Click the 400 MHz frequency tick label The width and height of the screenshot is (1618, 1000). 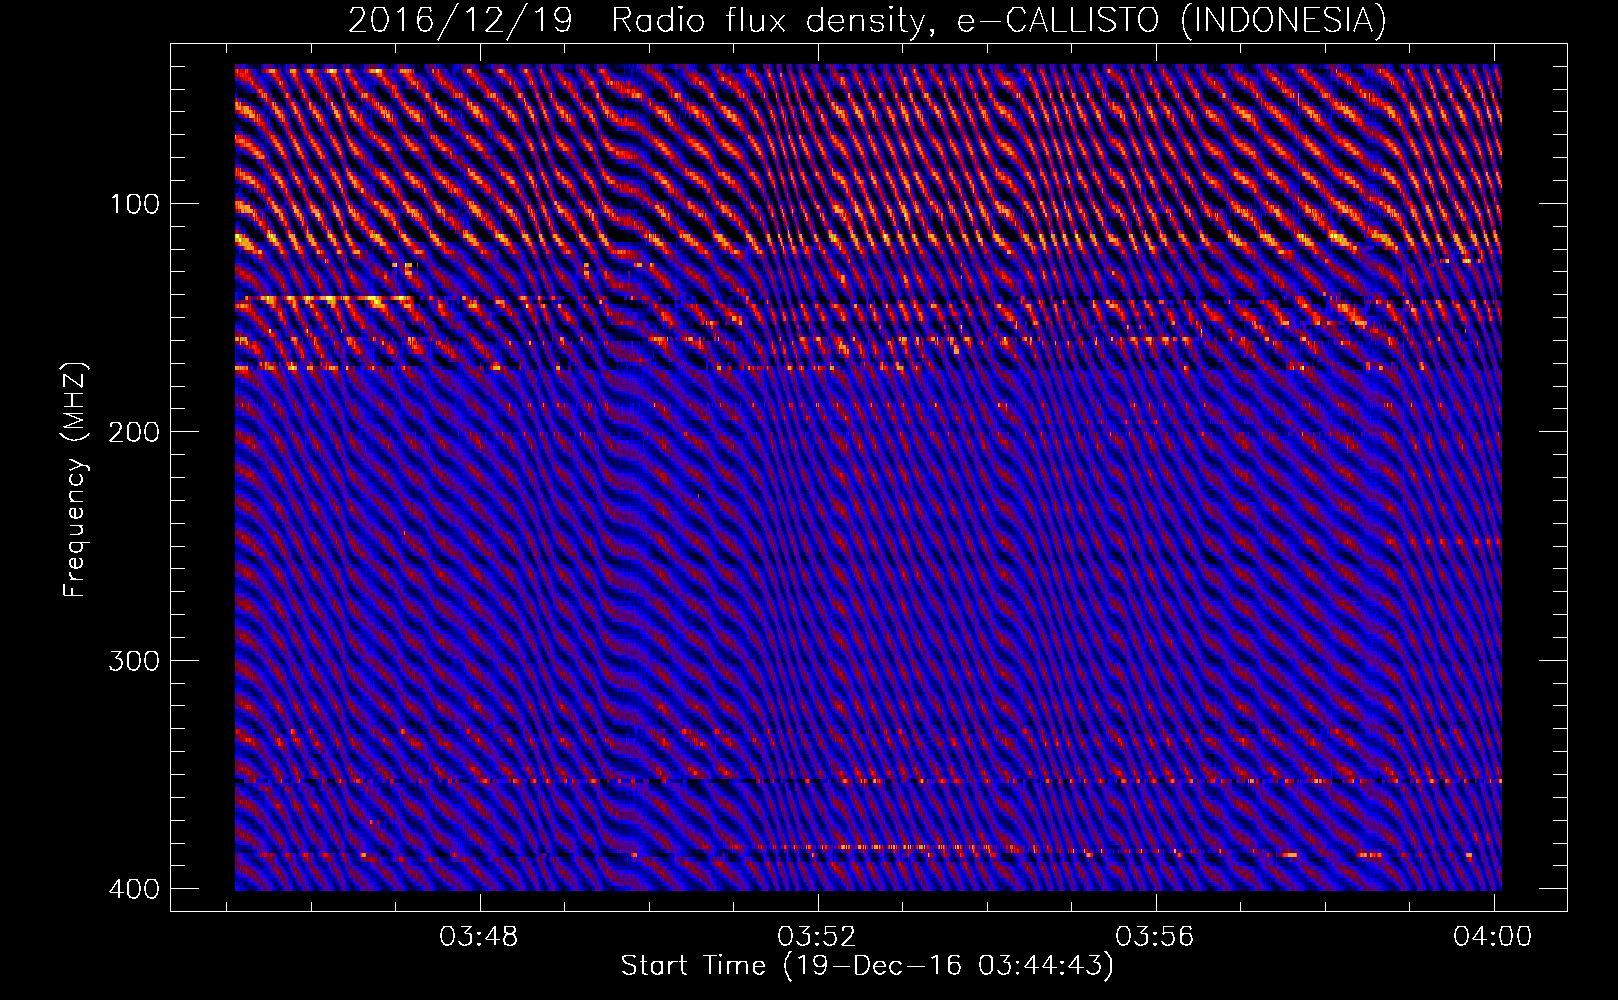click(x=133, y=889)
